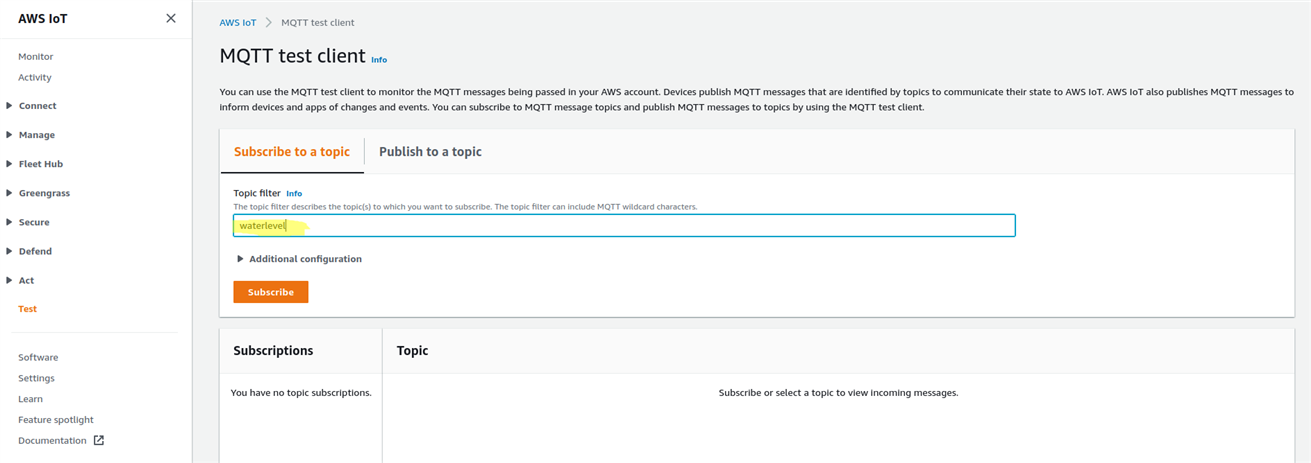Go to AWS IoT breadcrumb link

pyautogui.click(x=238, y=23)
